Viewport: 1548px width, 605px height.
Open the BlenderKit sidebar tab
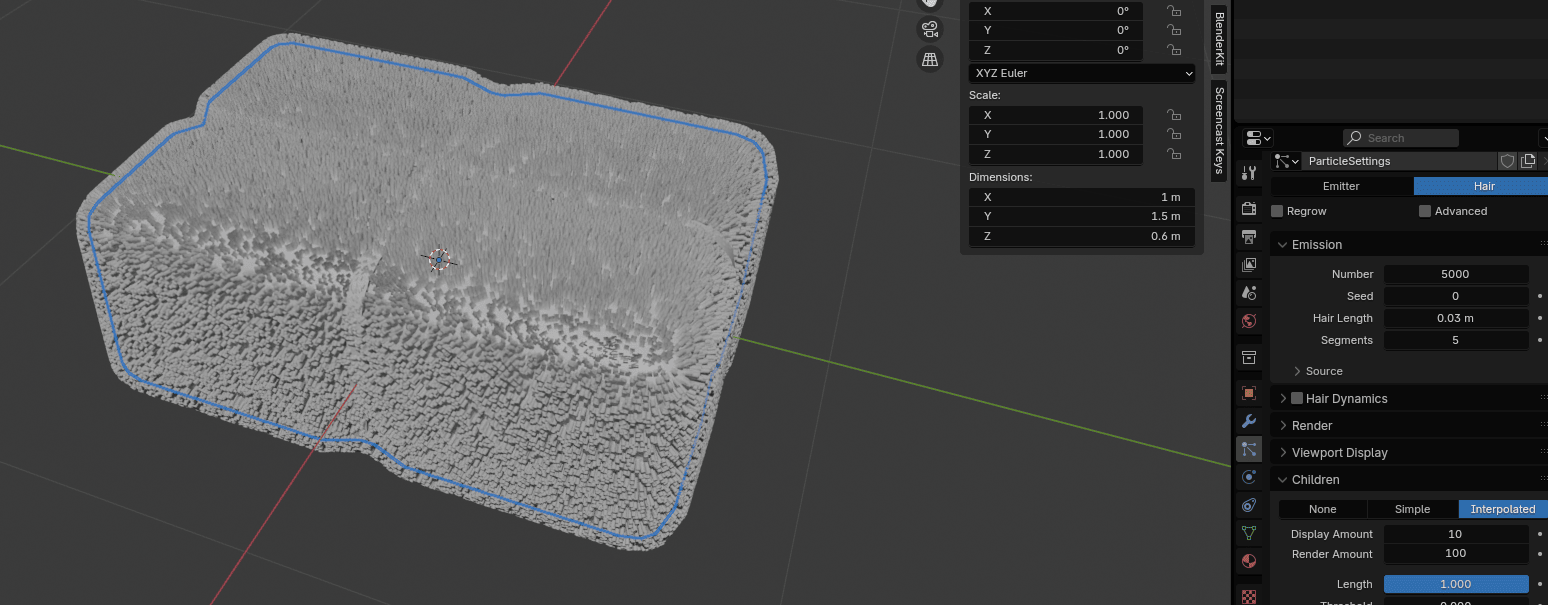(x=1219, y=38)
